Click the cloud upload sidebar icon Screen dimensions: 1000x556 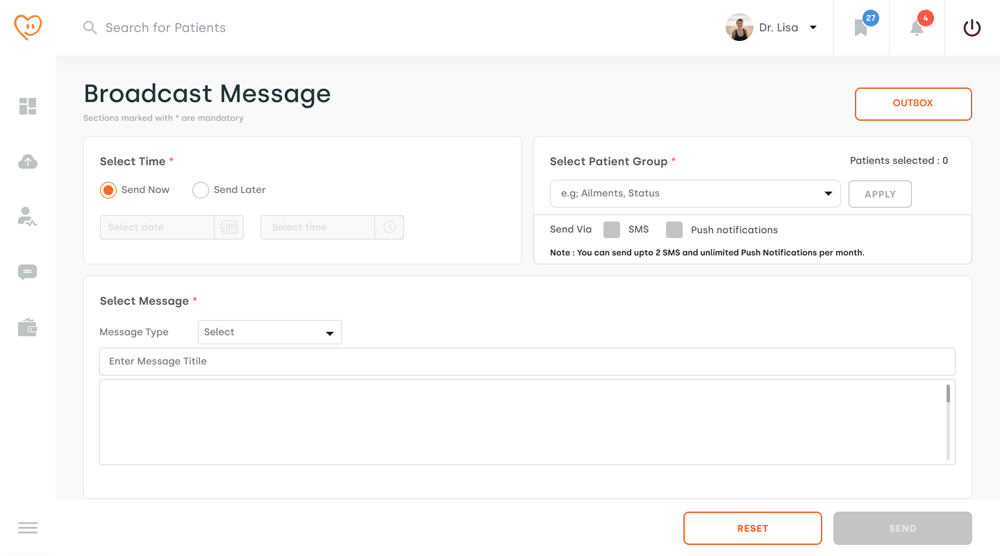click(x=28, y=162)
